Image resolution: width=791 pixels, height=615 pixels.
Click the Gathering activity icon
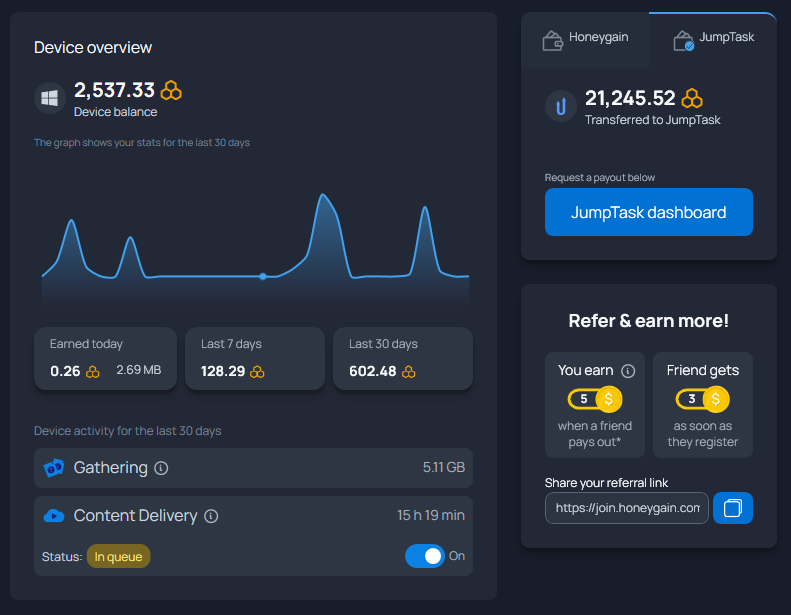pos(54,468)
